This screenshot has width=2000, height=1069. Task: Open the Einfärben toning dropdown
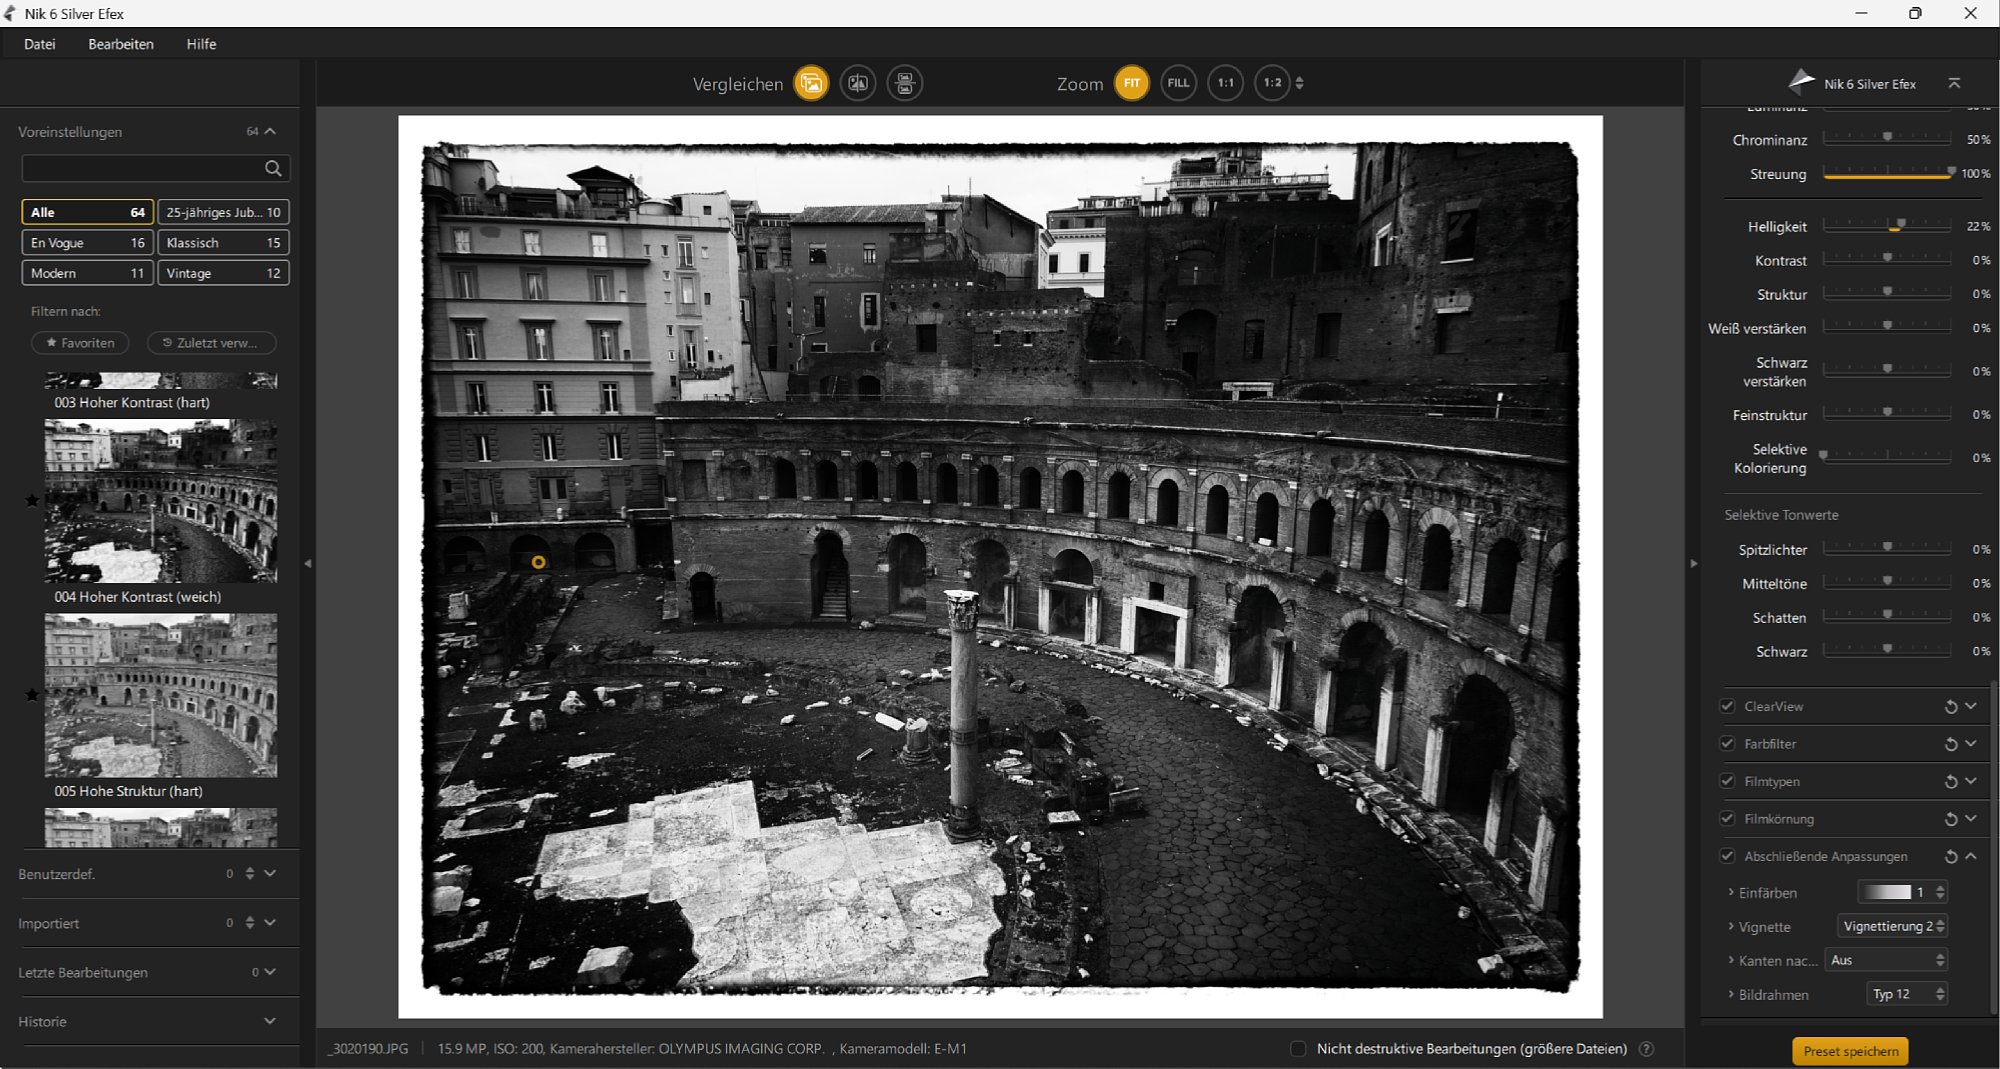(x=1902, y=892)
